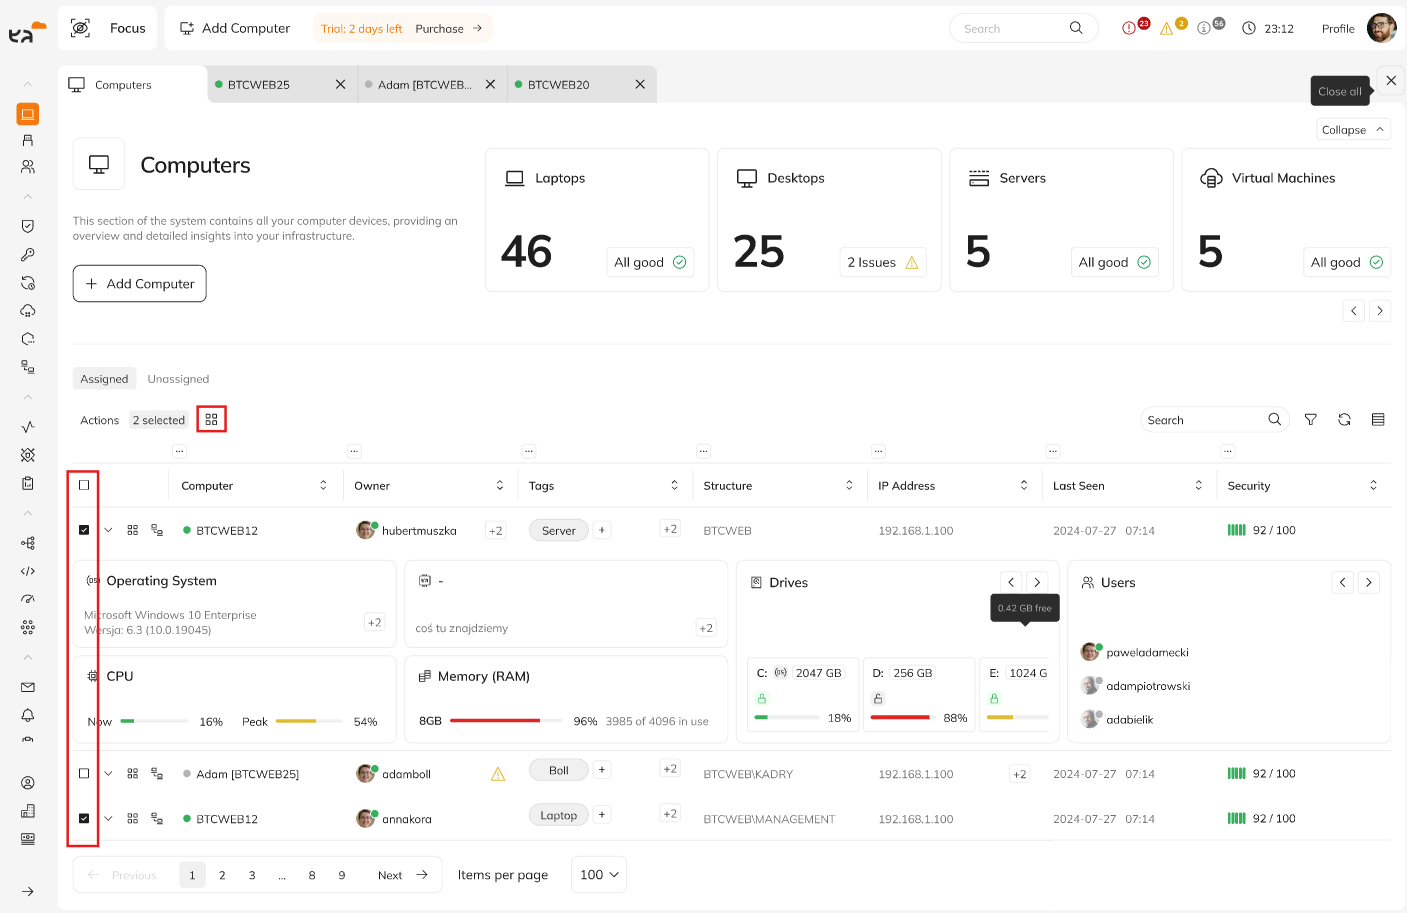Select the Unassigned tab
This screenshot has height=913, width=1407.
pyautogui.click(x=178, y=379)
